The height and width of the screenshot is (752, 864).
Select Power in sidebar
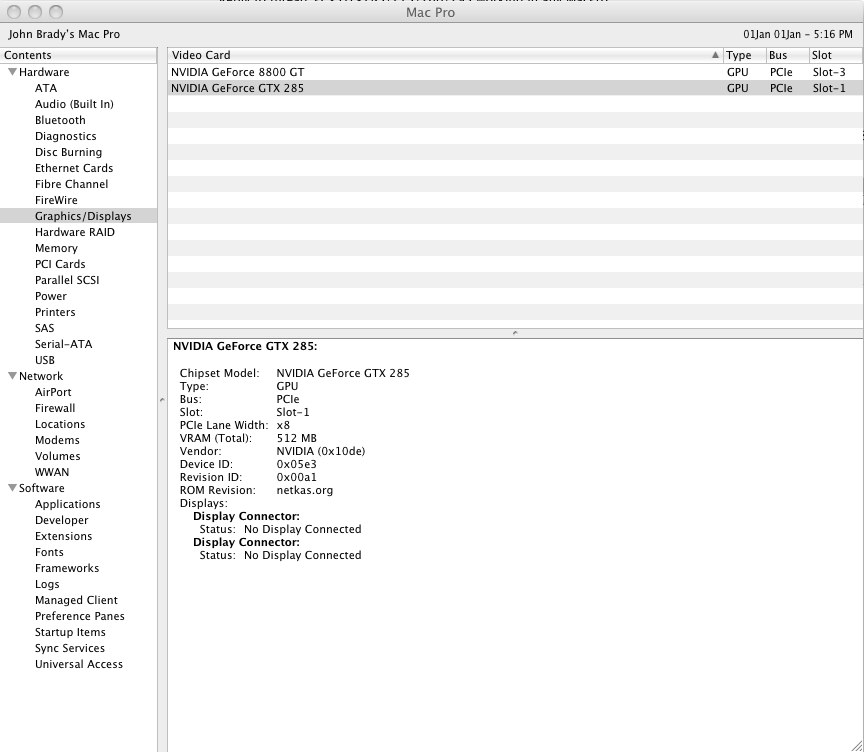[x=51, y=296]
